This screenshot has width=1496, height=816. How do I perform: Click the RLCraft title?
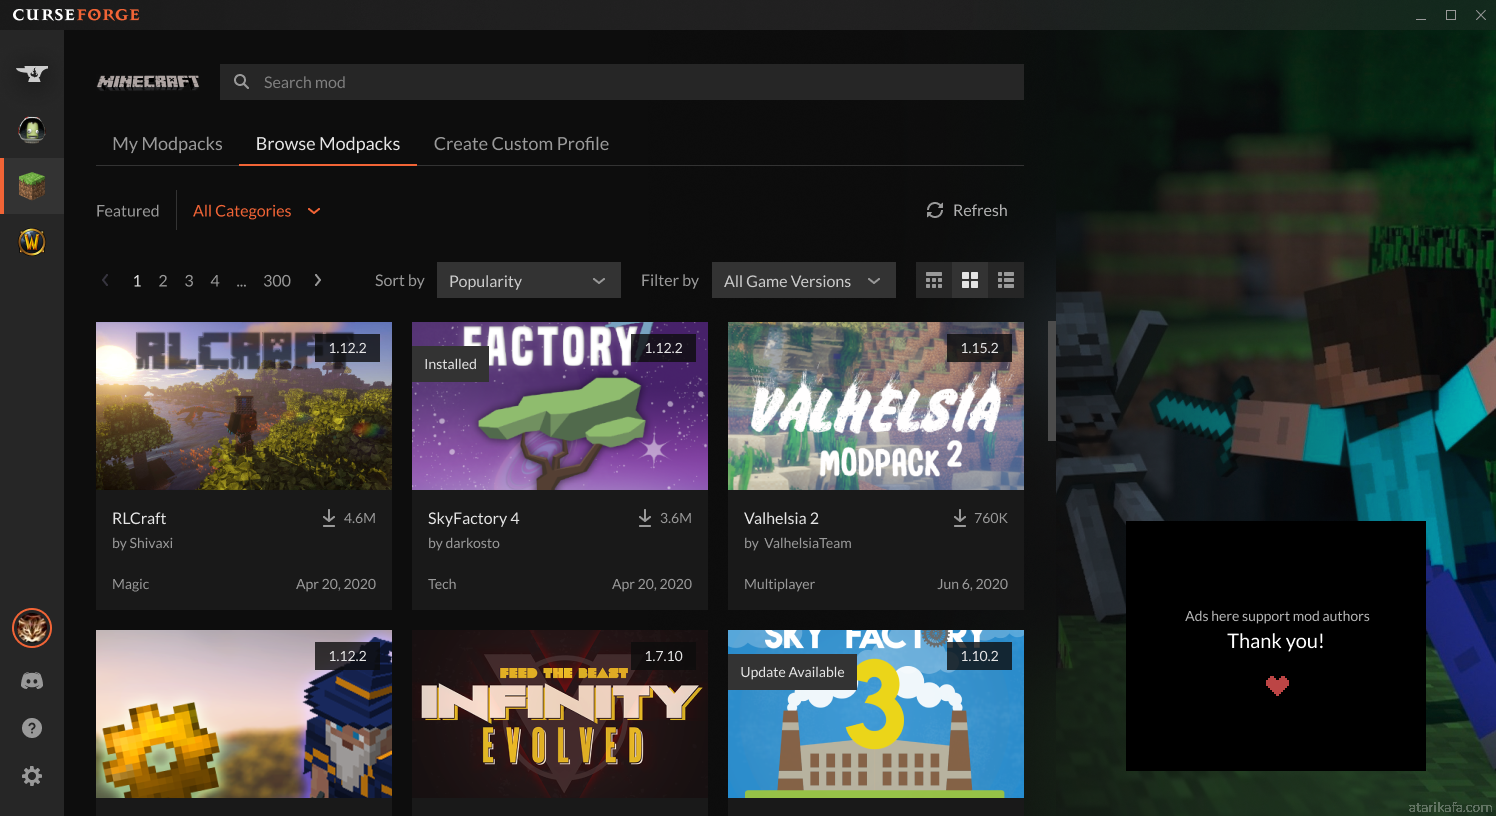139,518
